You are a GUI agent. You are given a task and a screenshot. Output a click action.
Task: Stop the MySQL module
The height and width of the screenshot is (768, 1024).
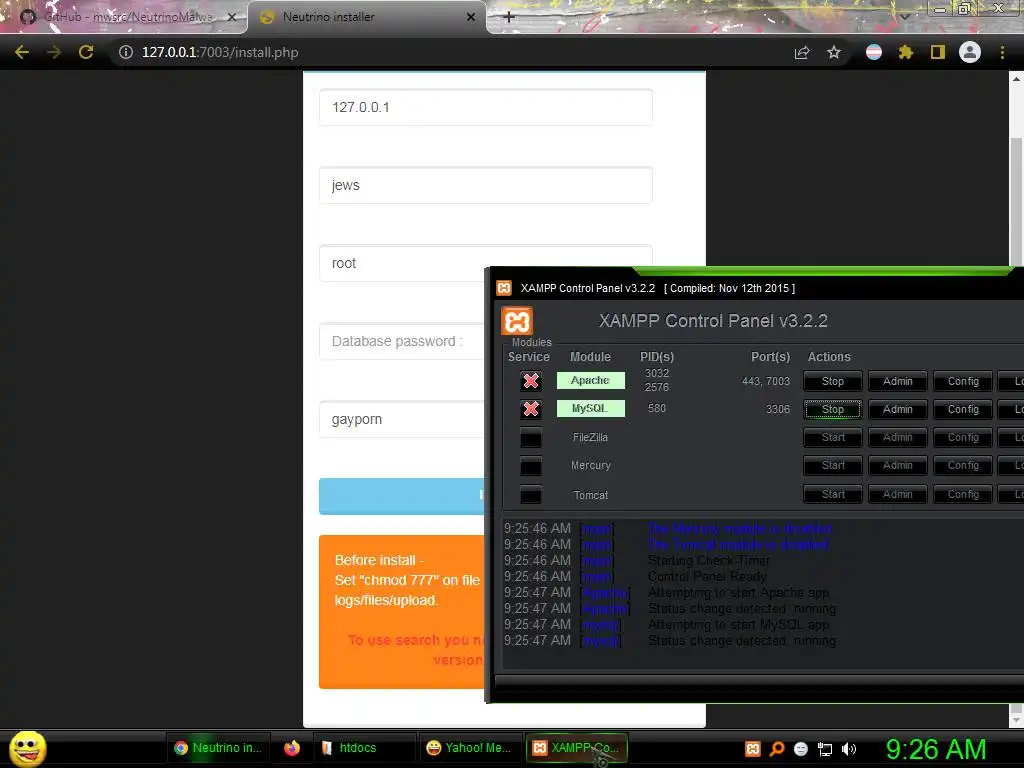point(833,409)
